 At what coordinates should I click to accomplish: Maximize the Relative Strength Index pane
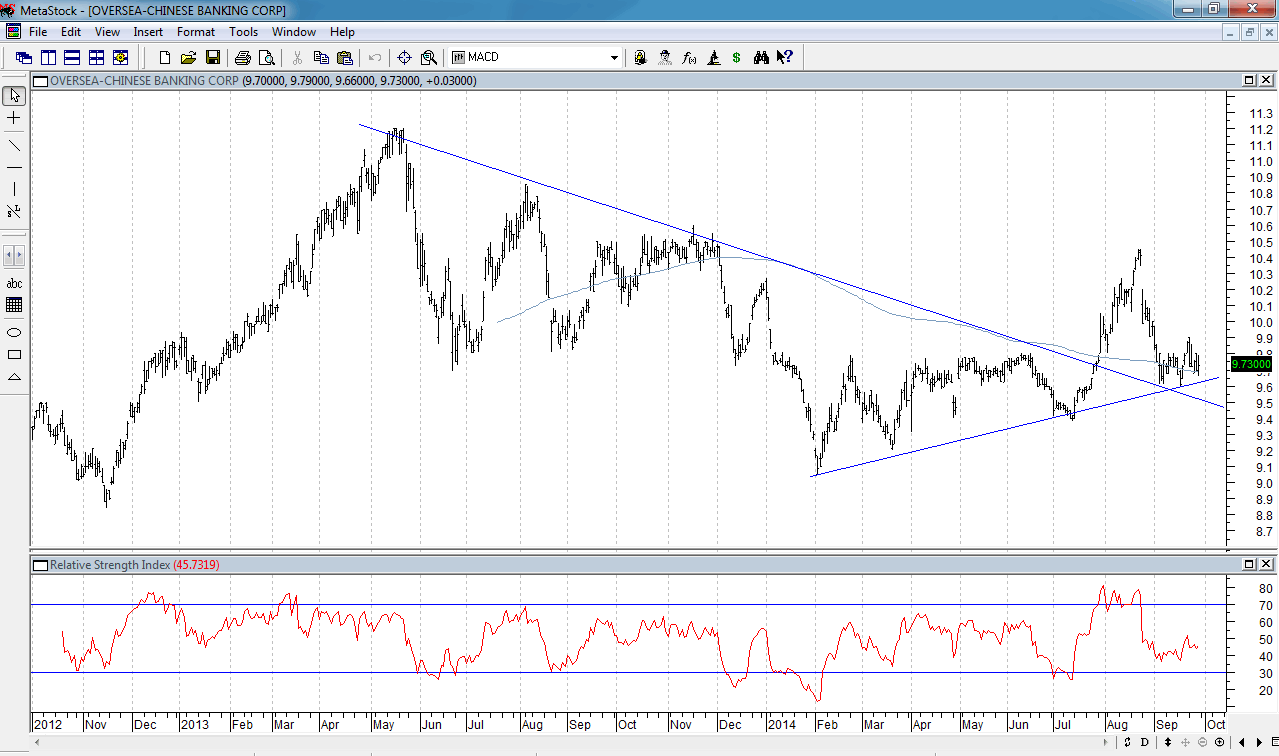tap(1249, 565)
